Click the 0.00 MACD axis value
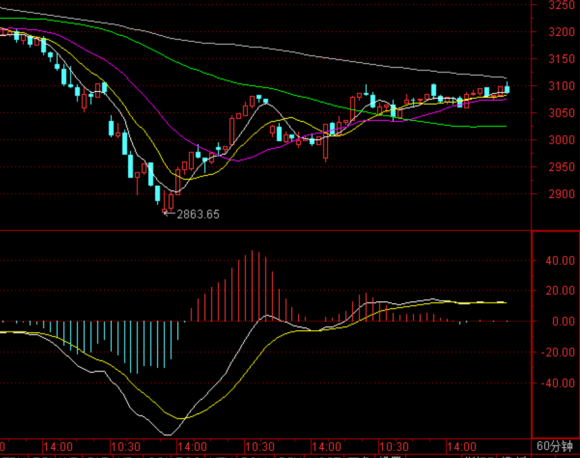This screenshot has width=580, height=458. [563, 321]
